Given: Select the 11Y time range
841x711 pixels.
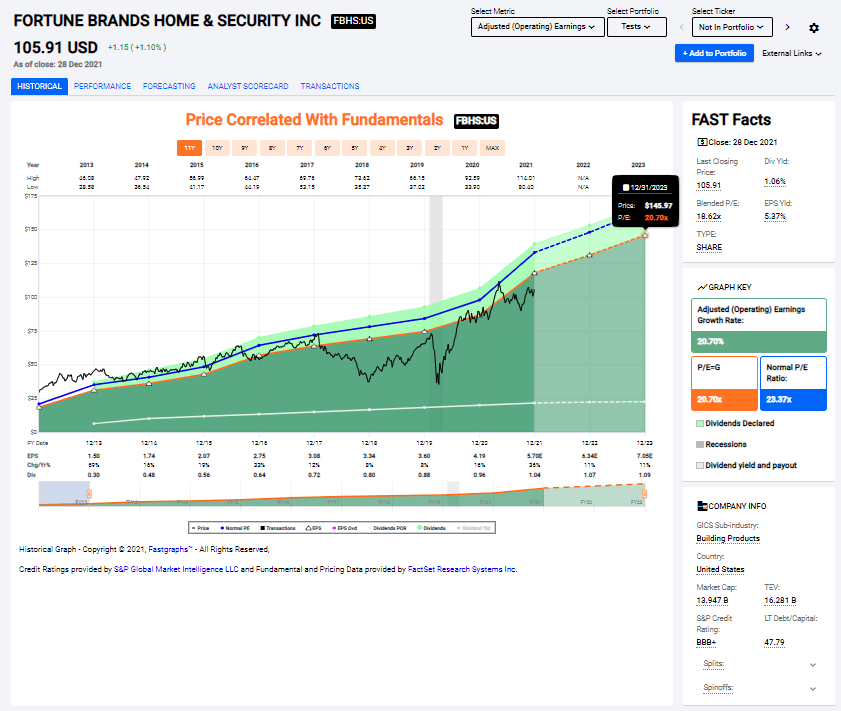Looking at the screenshot, I should click(190, 148).
